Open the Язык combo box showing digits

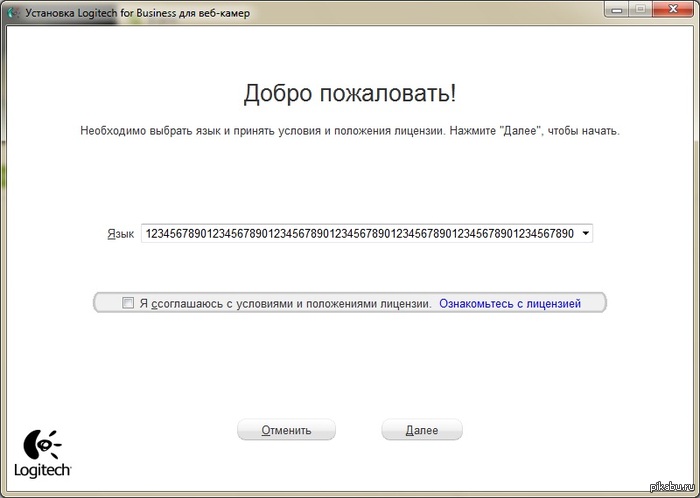tap(360, 234)
